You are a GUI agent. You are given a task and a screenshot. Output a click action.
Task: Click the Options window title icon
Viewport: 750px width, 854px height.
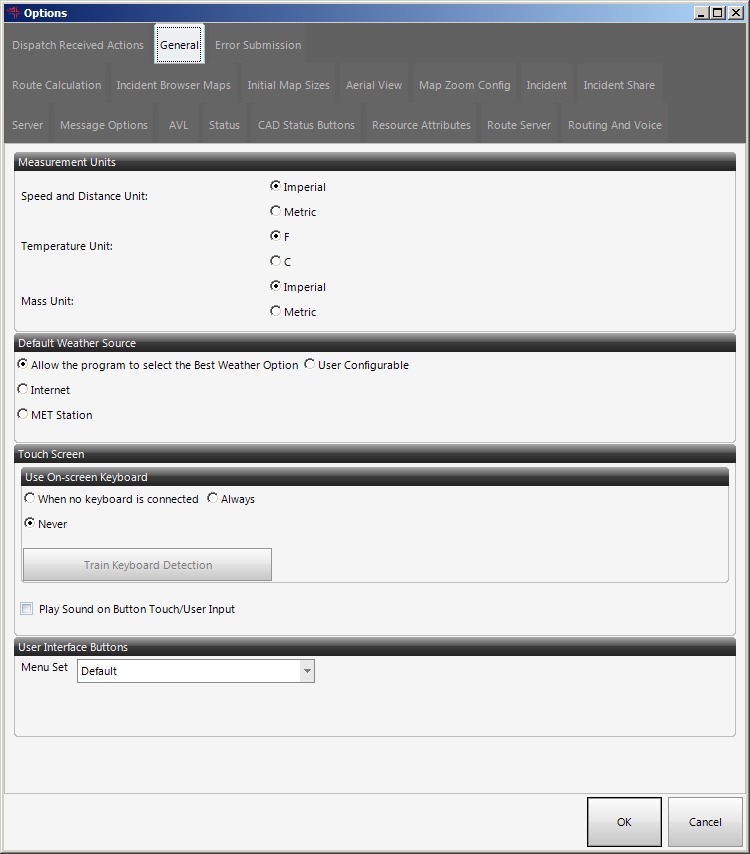coord(13,13)
